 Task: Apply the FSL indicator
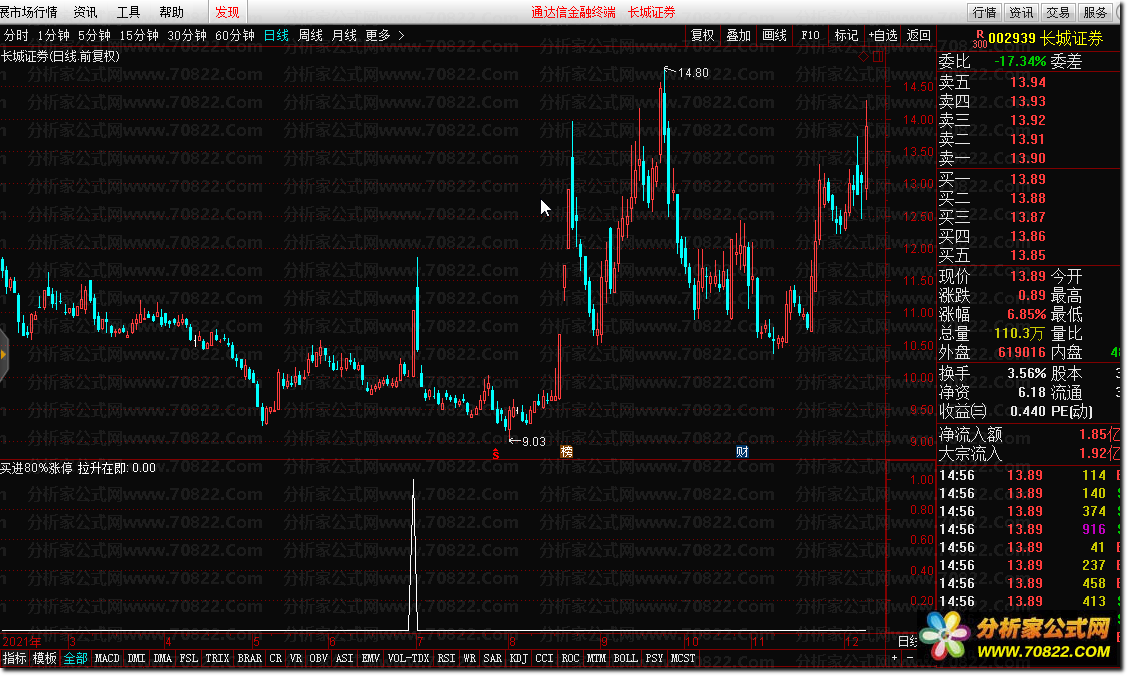tap(189, 658)
